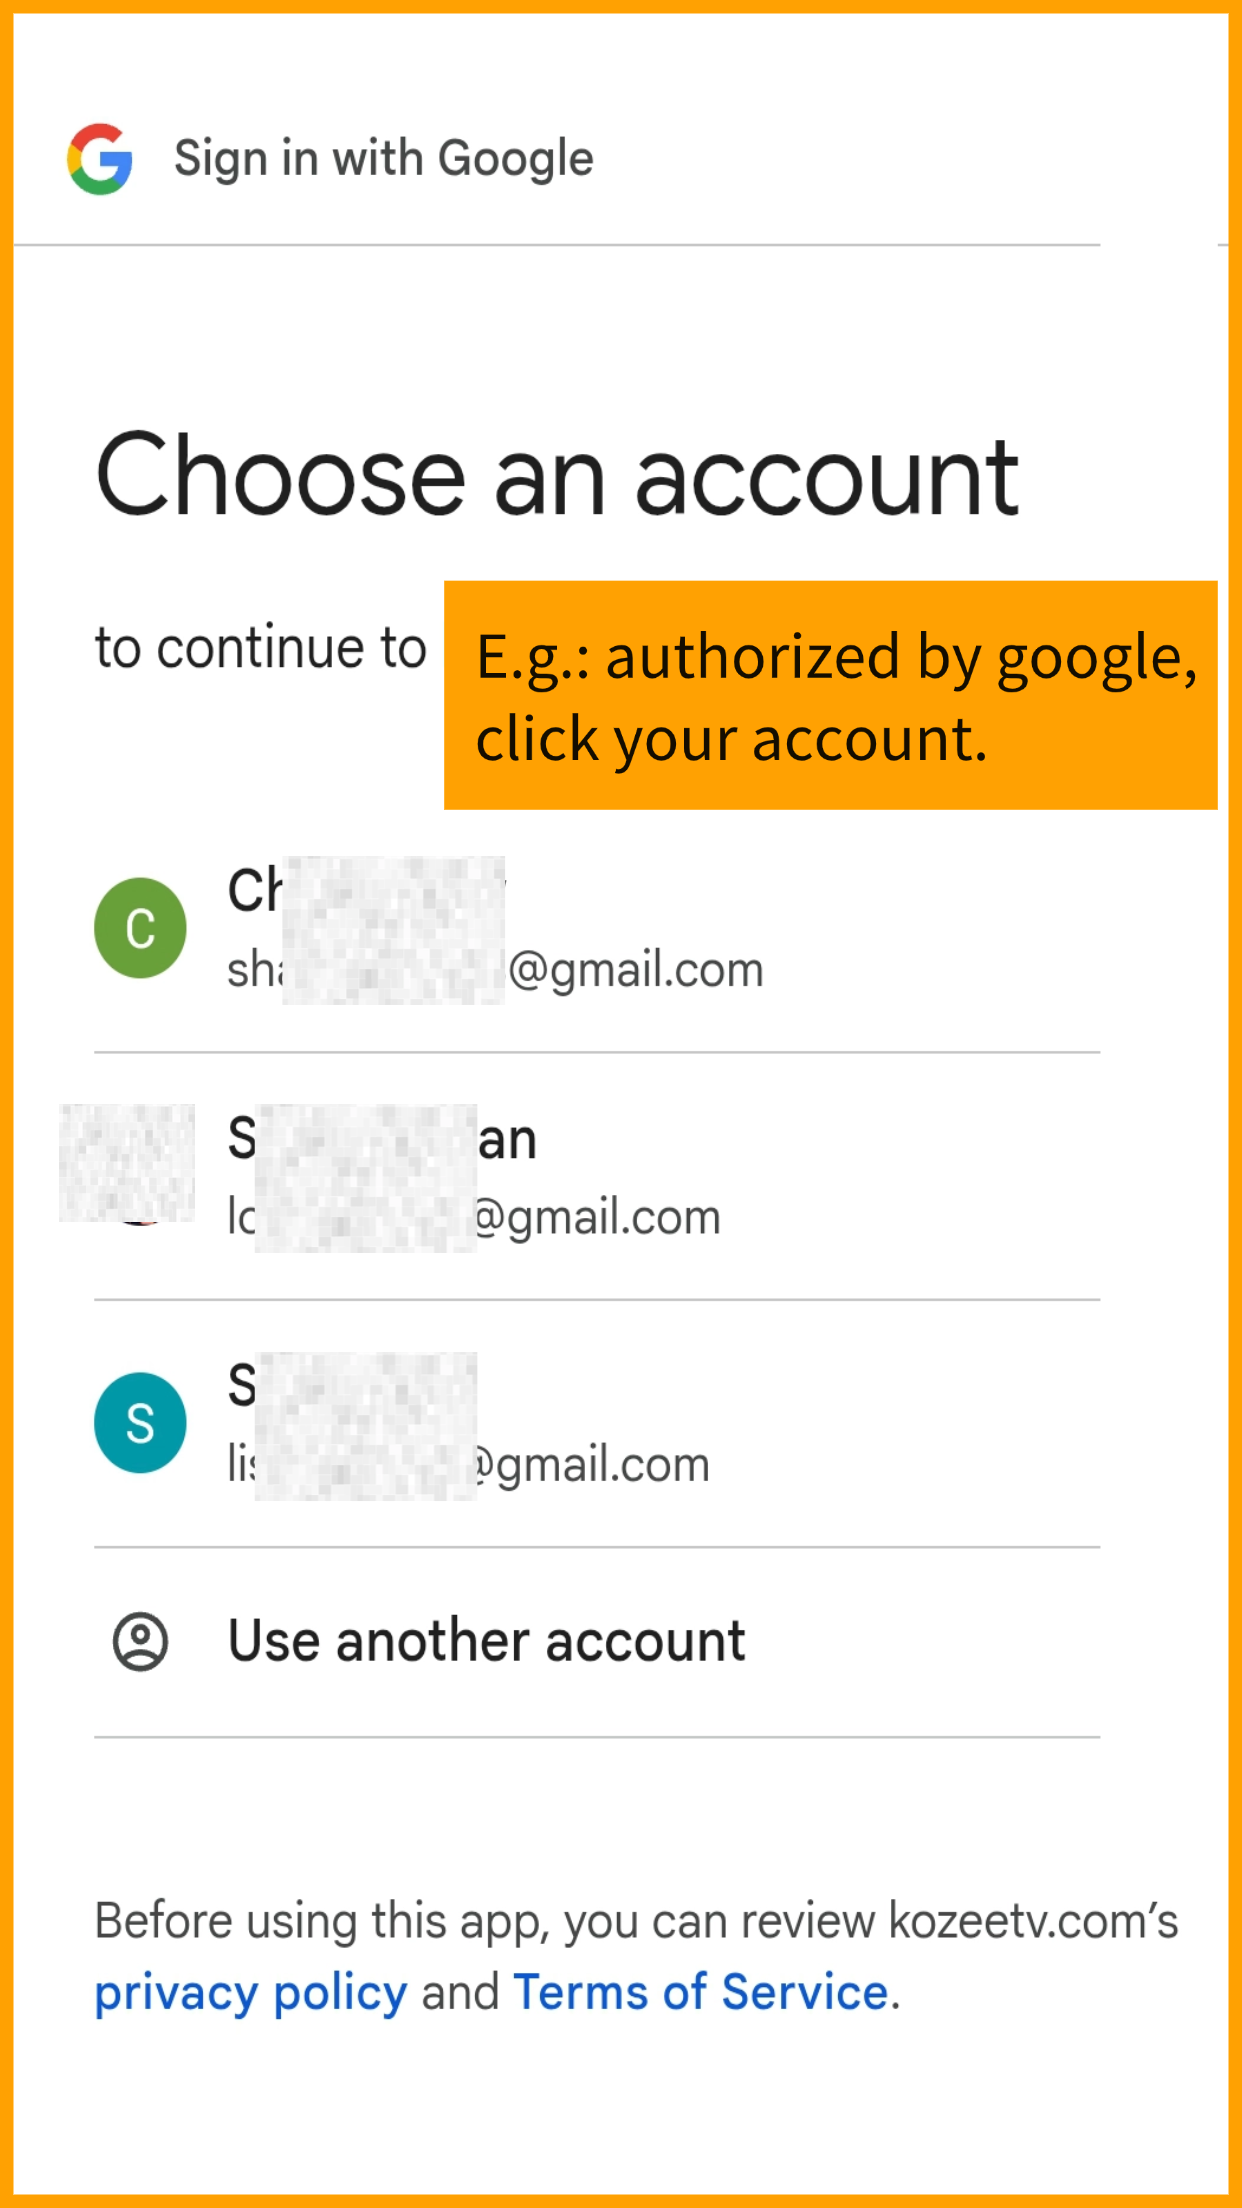1242x2208 pixels.
Task: Click the Sign in with Google header text
Action: pos(384,159)
